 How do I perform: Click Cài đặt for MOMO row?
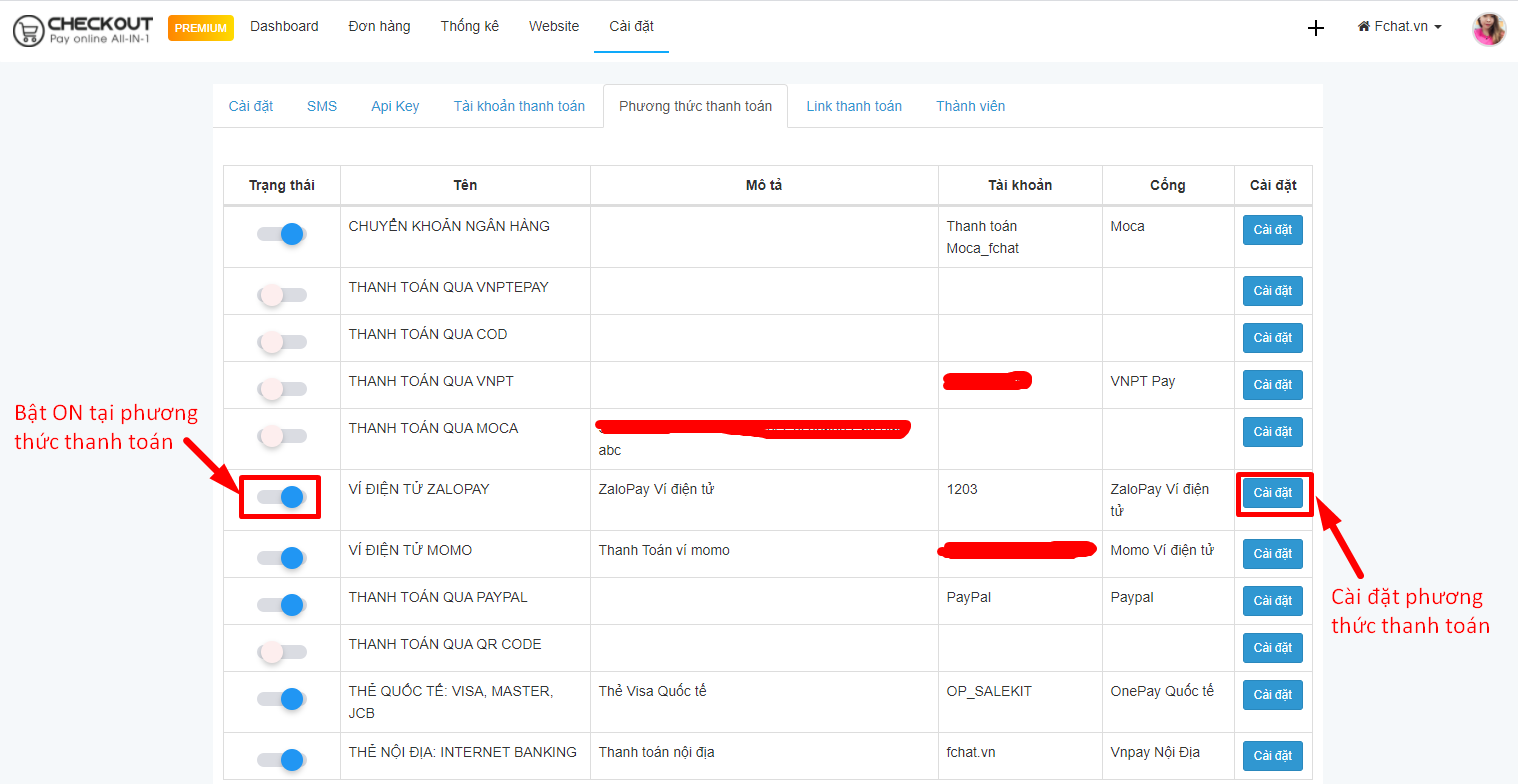(x=1273, y=554)
